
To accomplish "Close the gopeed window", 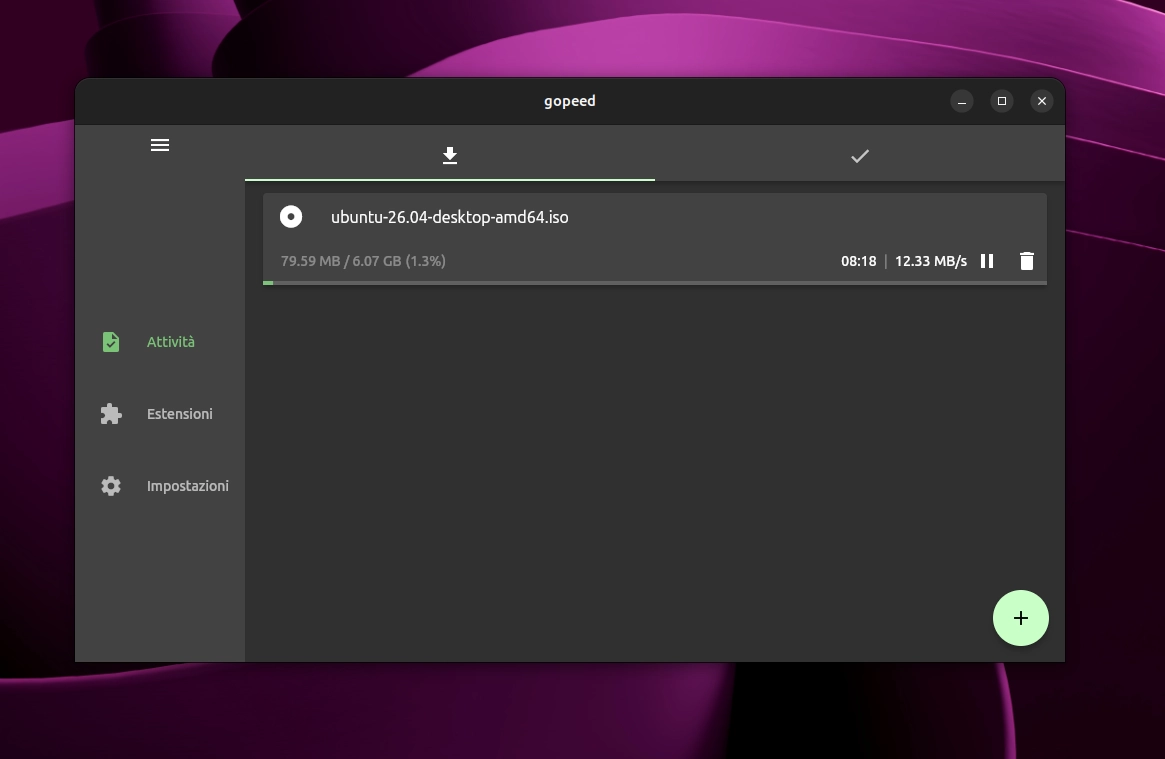I will [x=1042, y=101].
